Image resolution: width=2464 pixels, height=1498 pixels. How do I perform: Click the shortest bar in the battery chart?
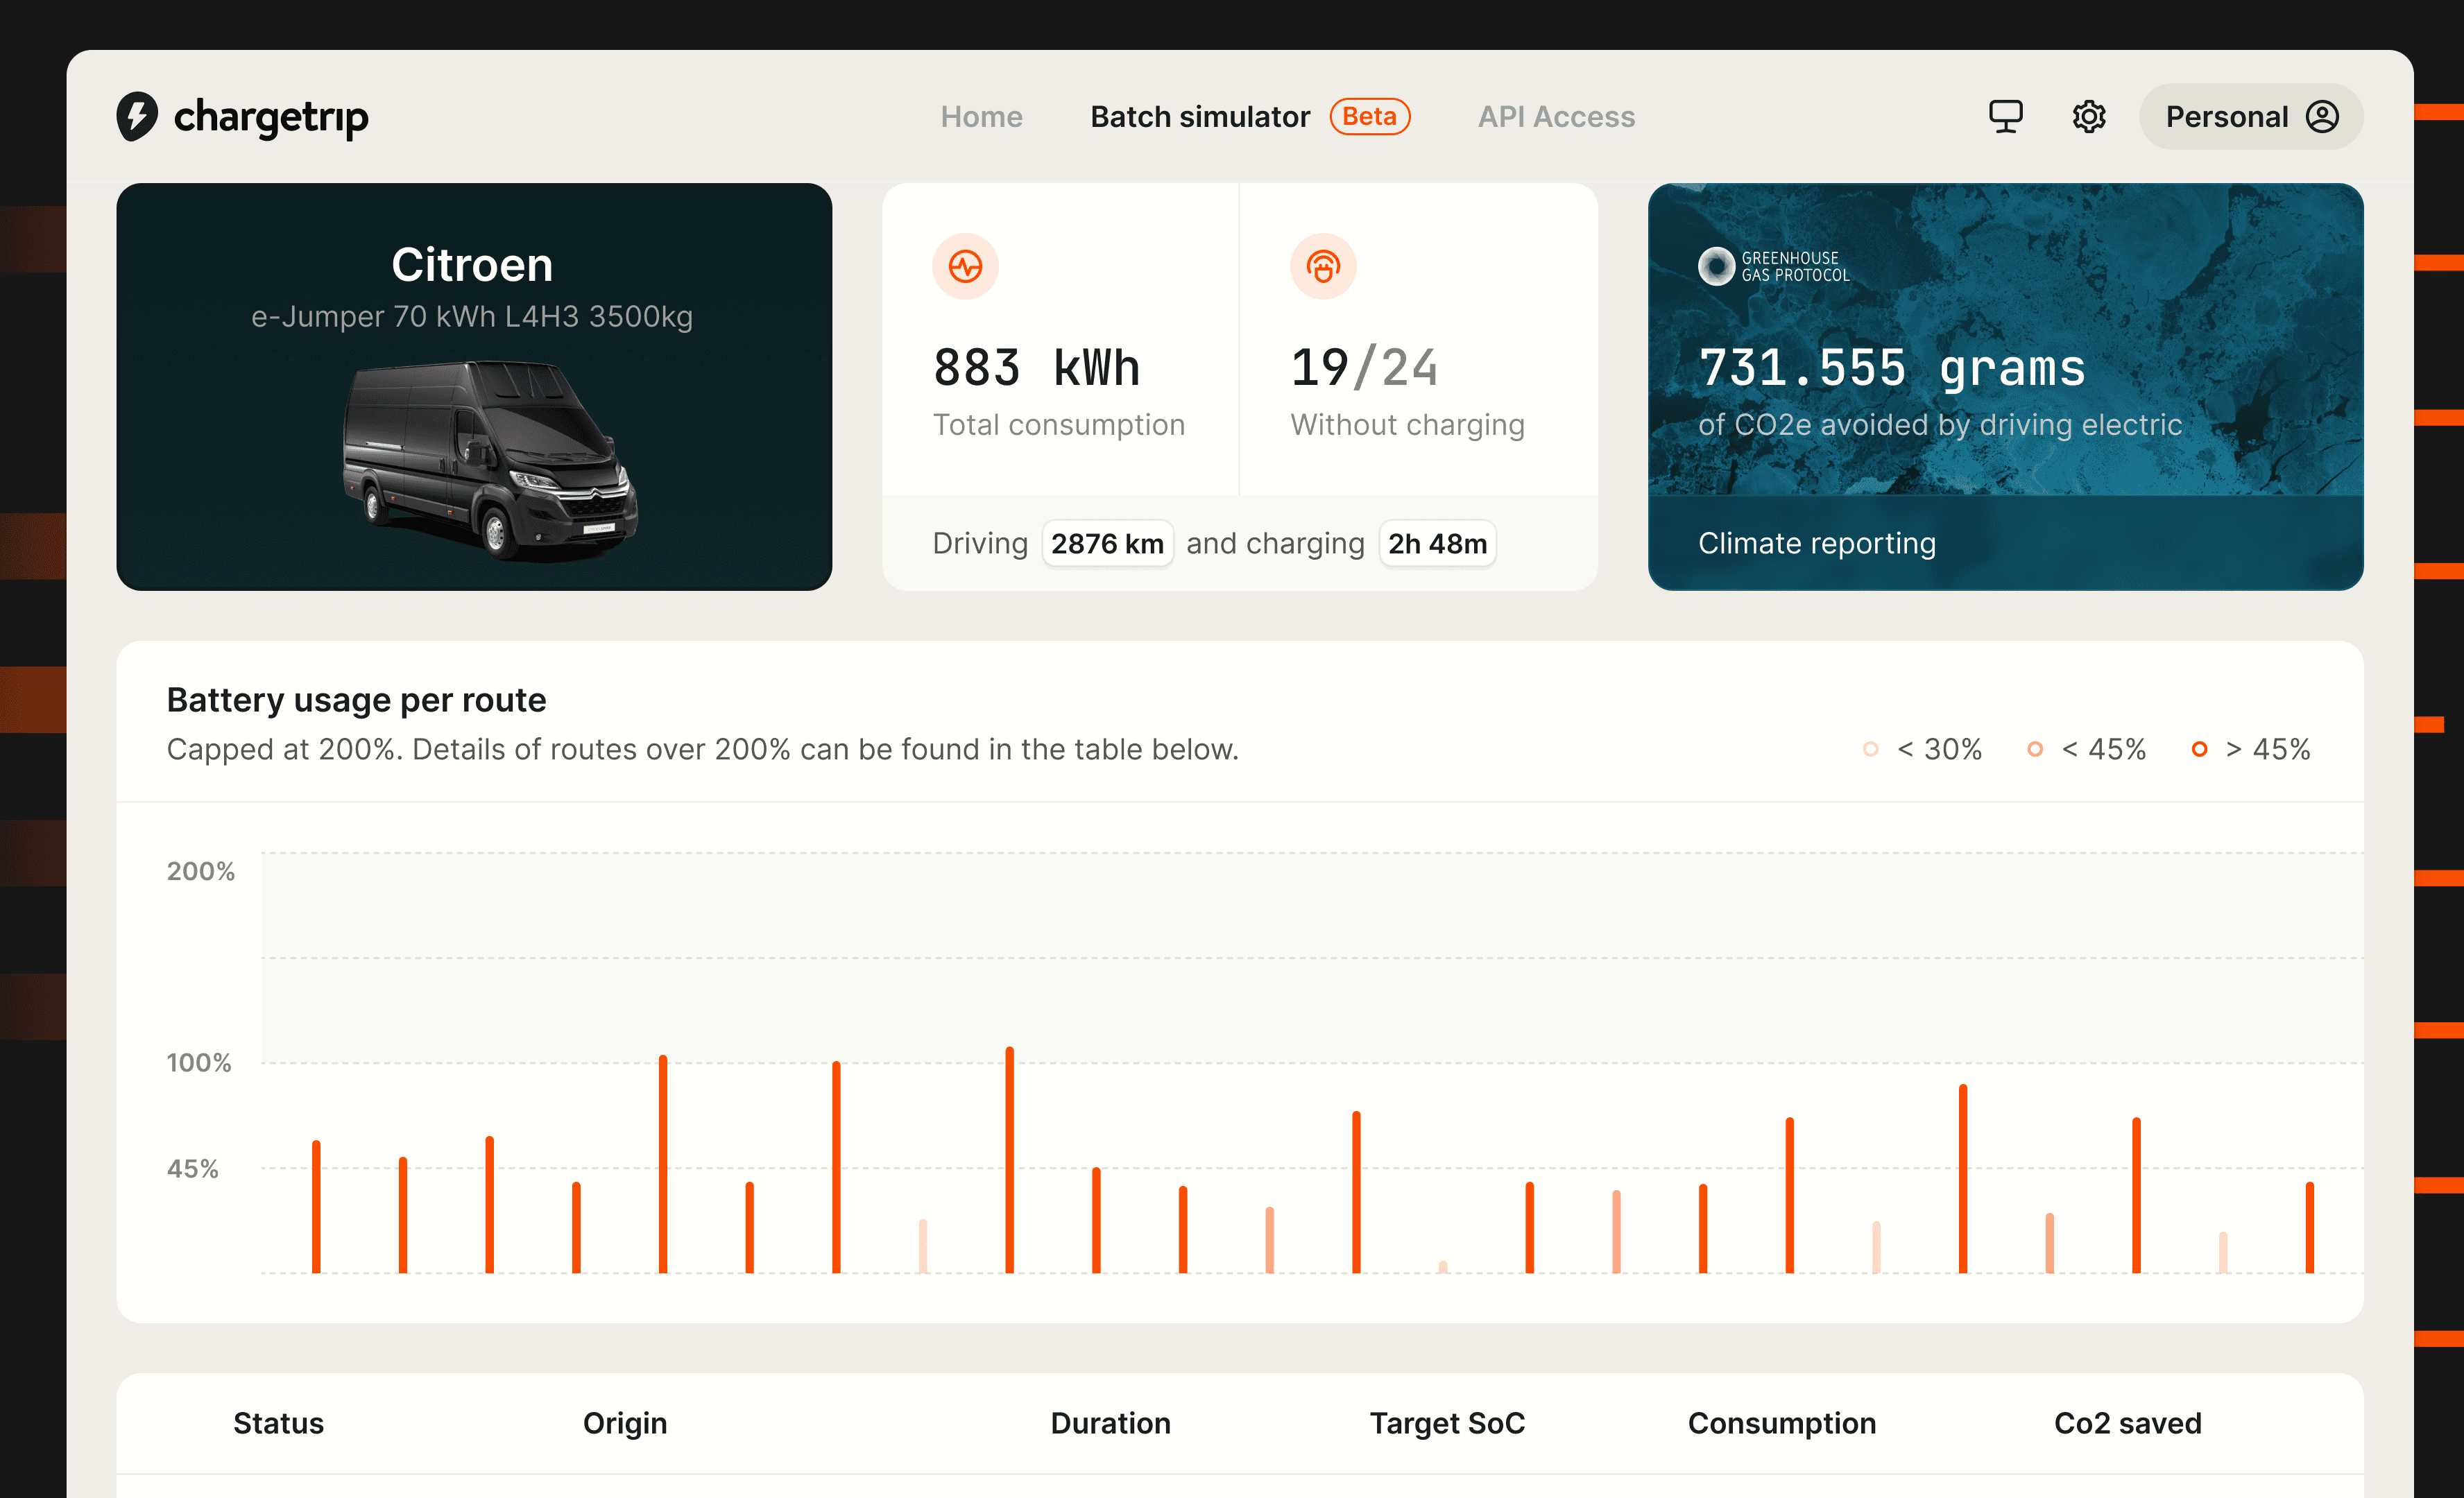tap(1443, 1267)
